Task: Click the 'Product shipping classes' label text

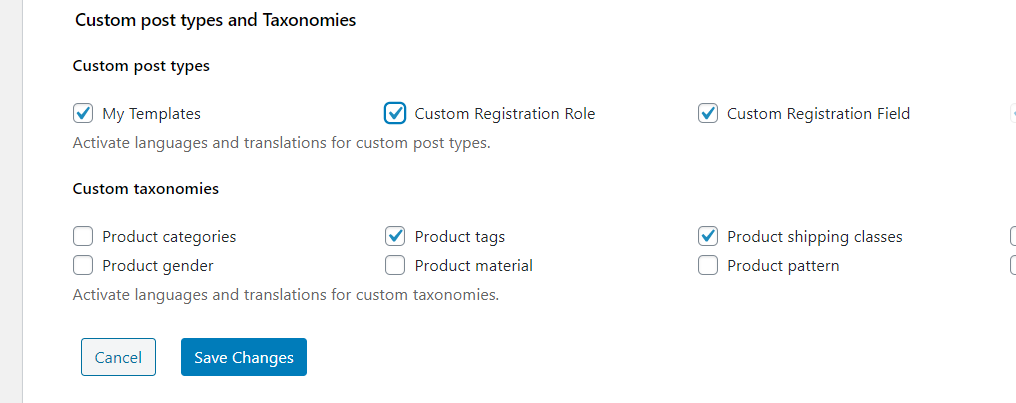Action: [x=814, y=237]
